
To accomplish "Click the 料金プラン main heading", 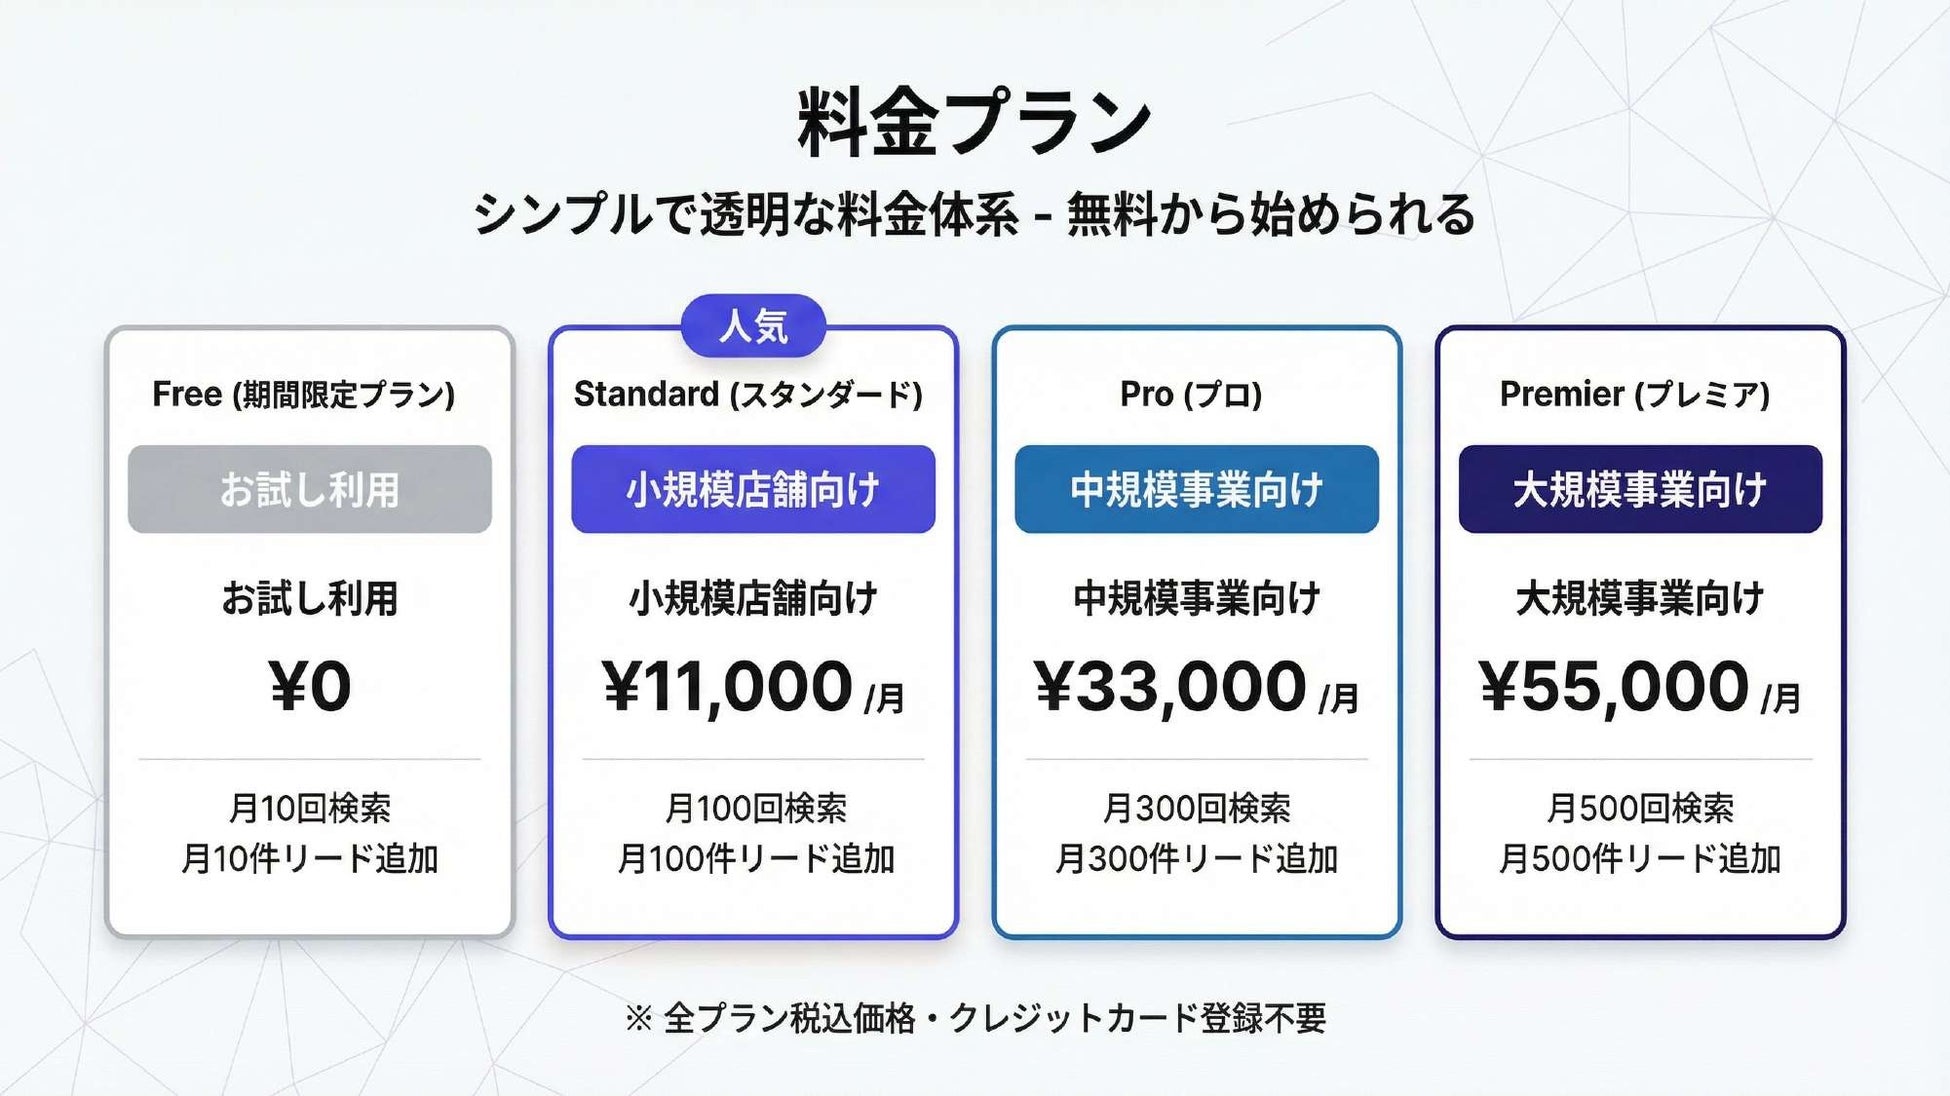I will coord(975,123).
